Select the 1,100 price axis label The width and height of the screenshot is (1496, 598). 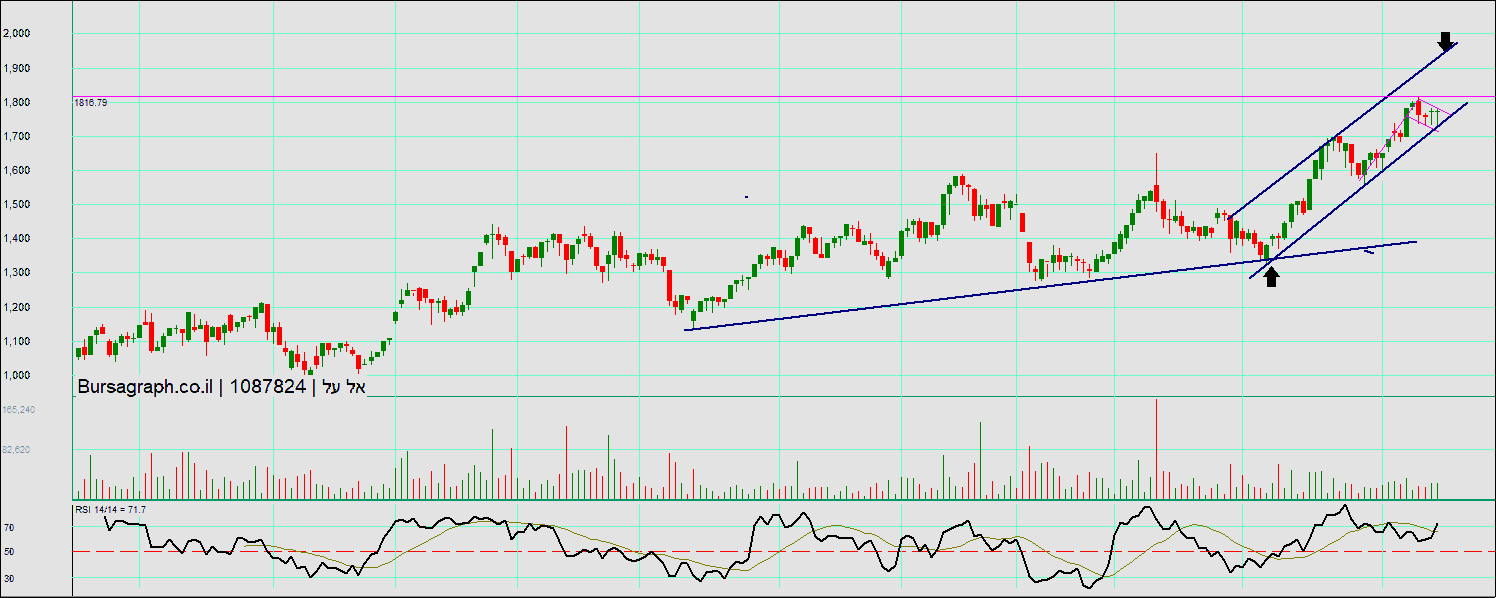(17, 341)
